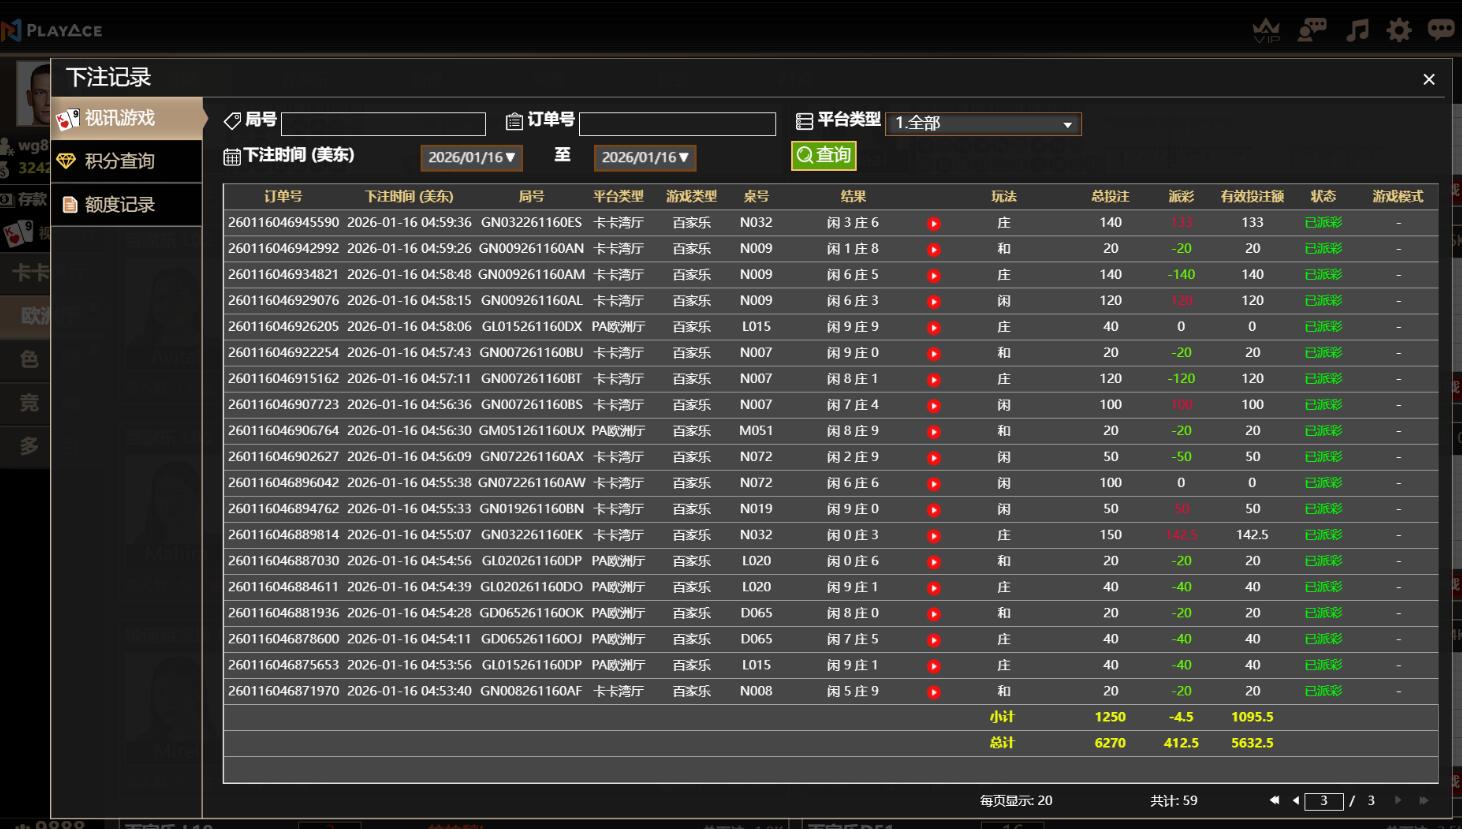Click the music note icon
The image size is (1462, 829).
pyautogui.click(x=1357, y=30)
